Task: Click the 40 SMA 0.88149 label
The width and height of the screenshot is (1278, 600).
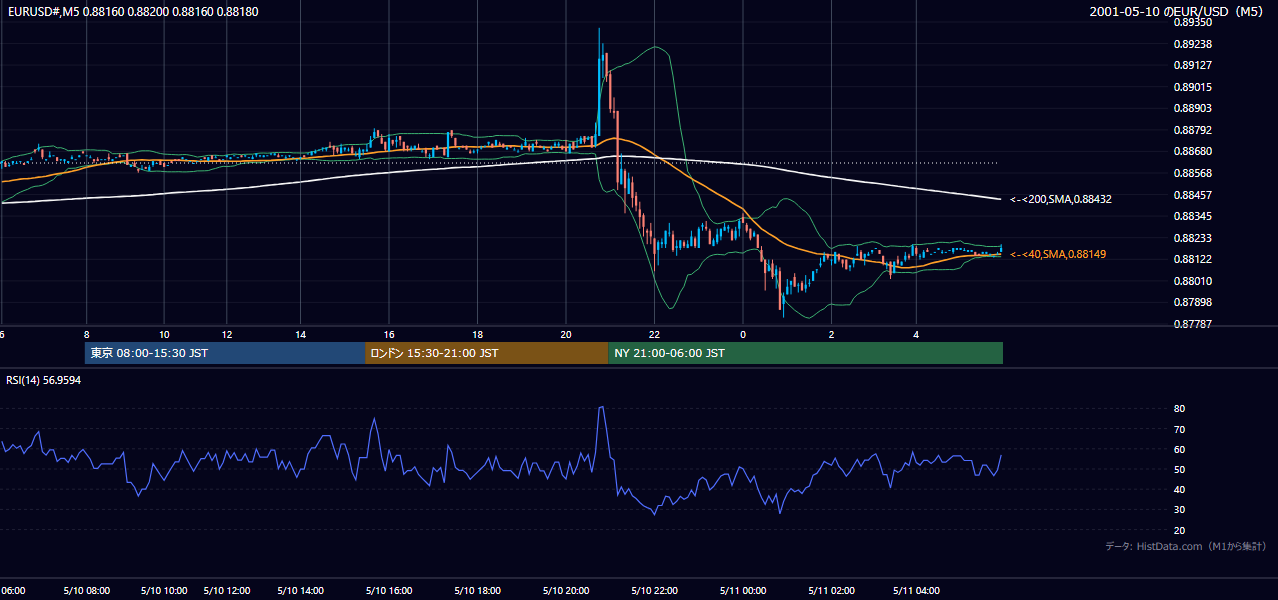Action: [1058, 254]
